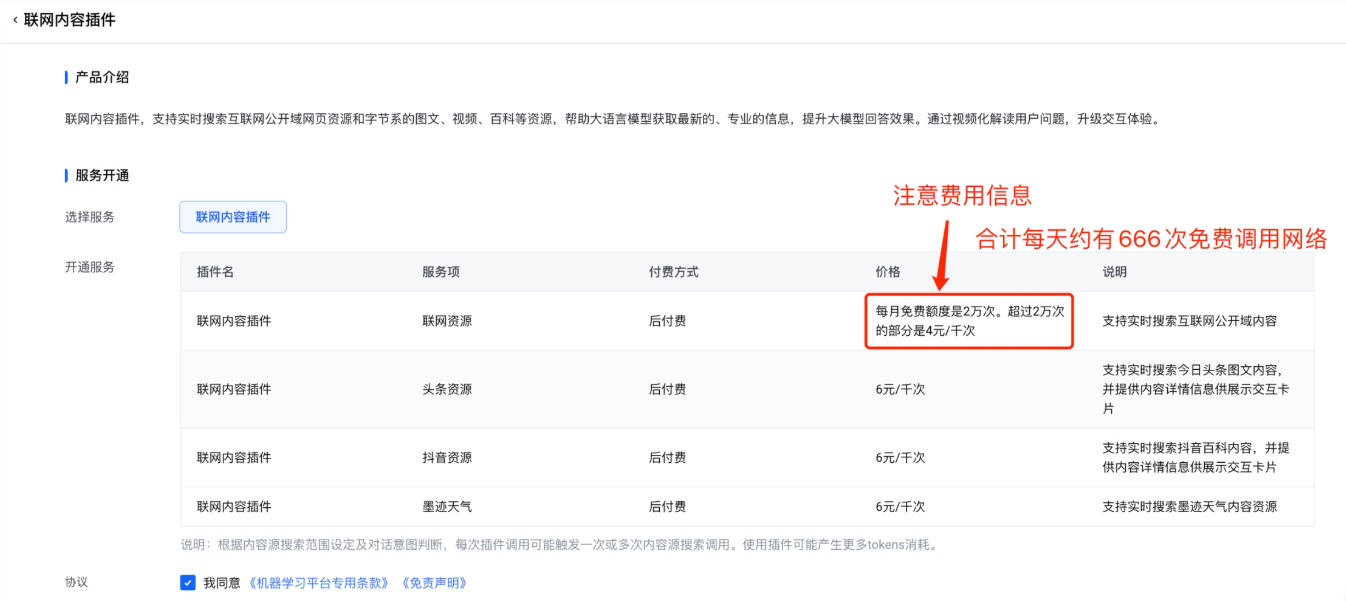Image resolution: width=1346 pixels, height=601 pixels.
Task: Select the 抖音资源 service item cell
Action: coord(447,458)
